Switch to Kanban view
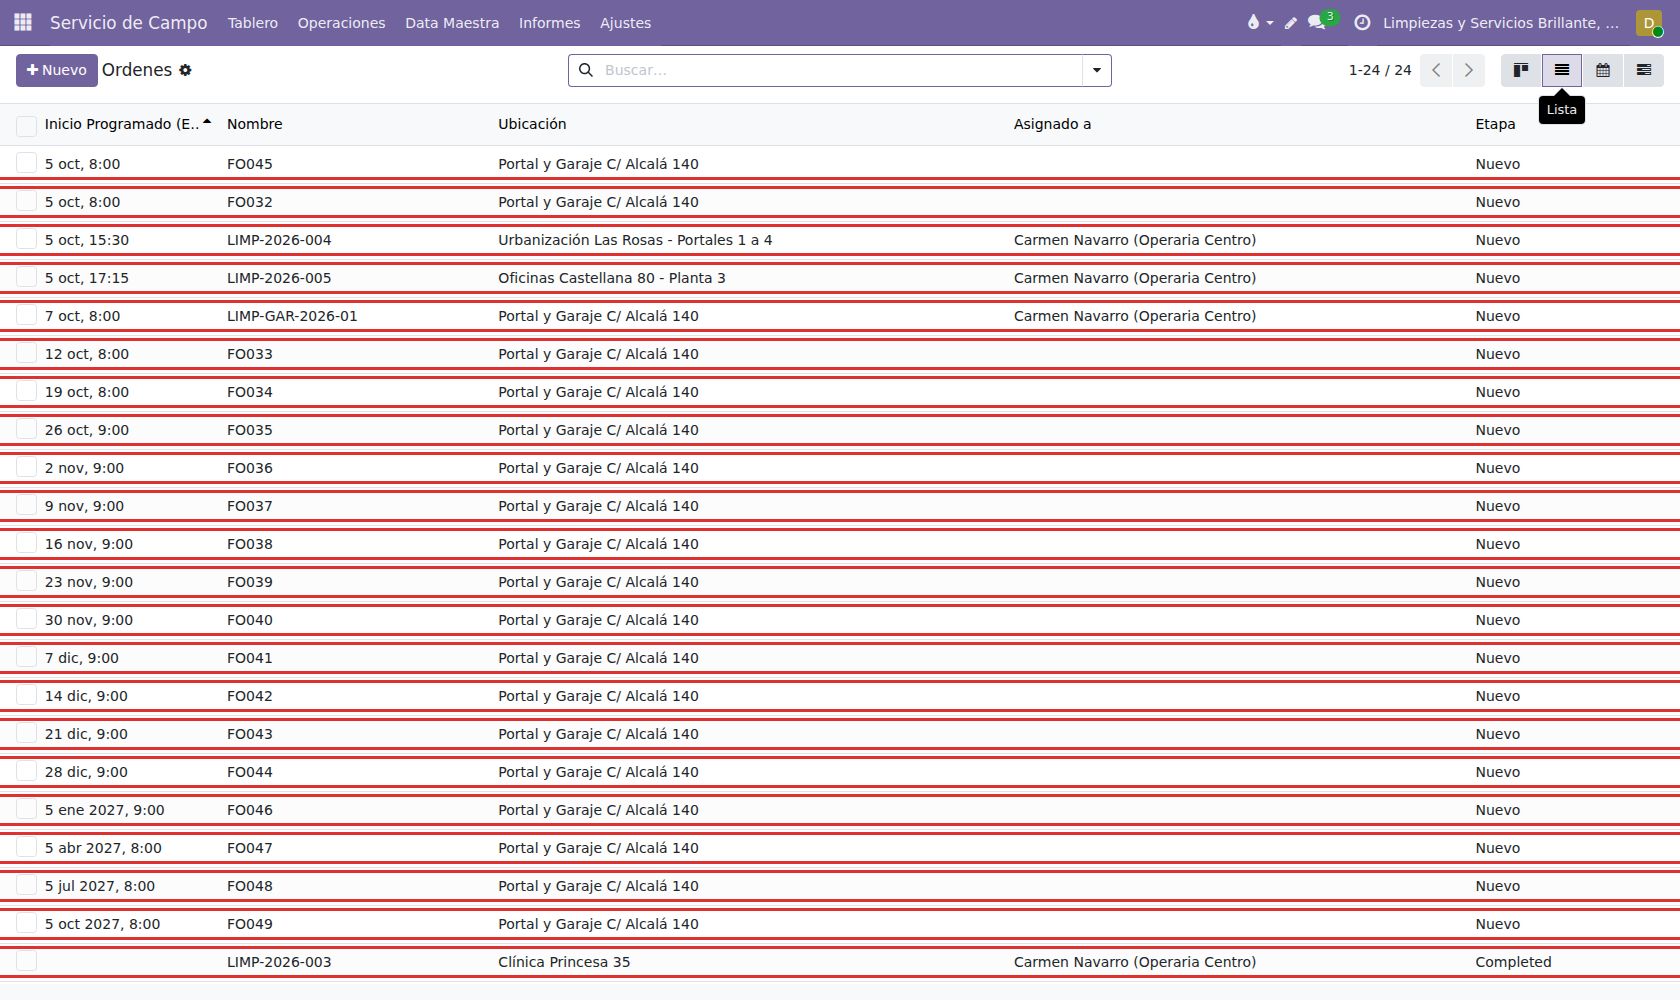 click(x=1521, y=70)
